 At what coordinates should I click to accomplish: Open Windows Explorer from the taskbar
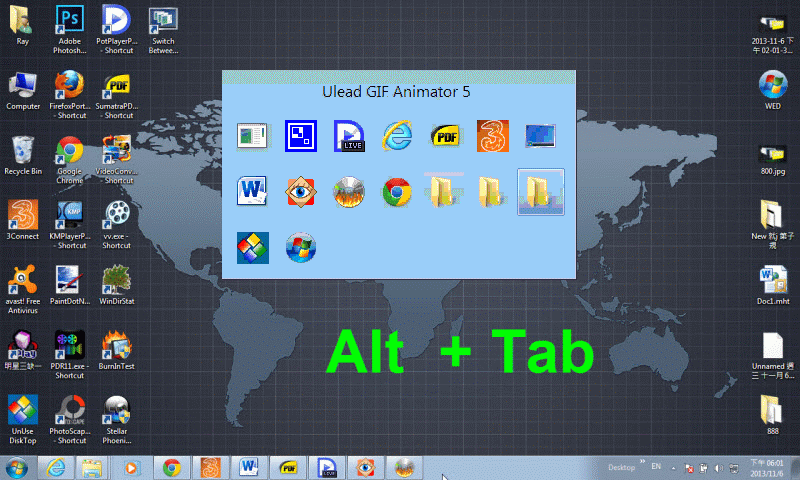[91, 468]
